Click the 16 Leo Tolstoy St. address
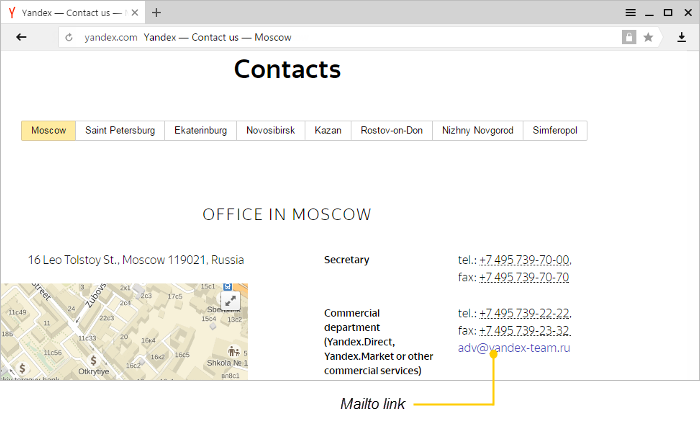The height and width of the screenshot is (430, 700). (136, 260)
